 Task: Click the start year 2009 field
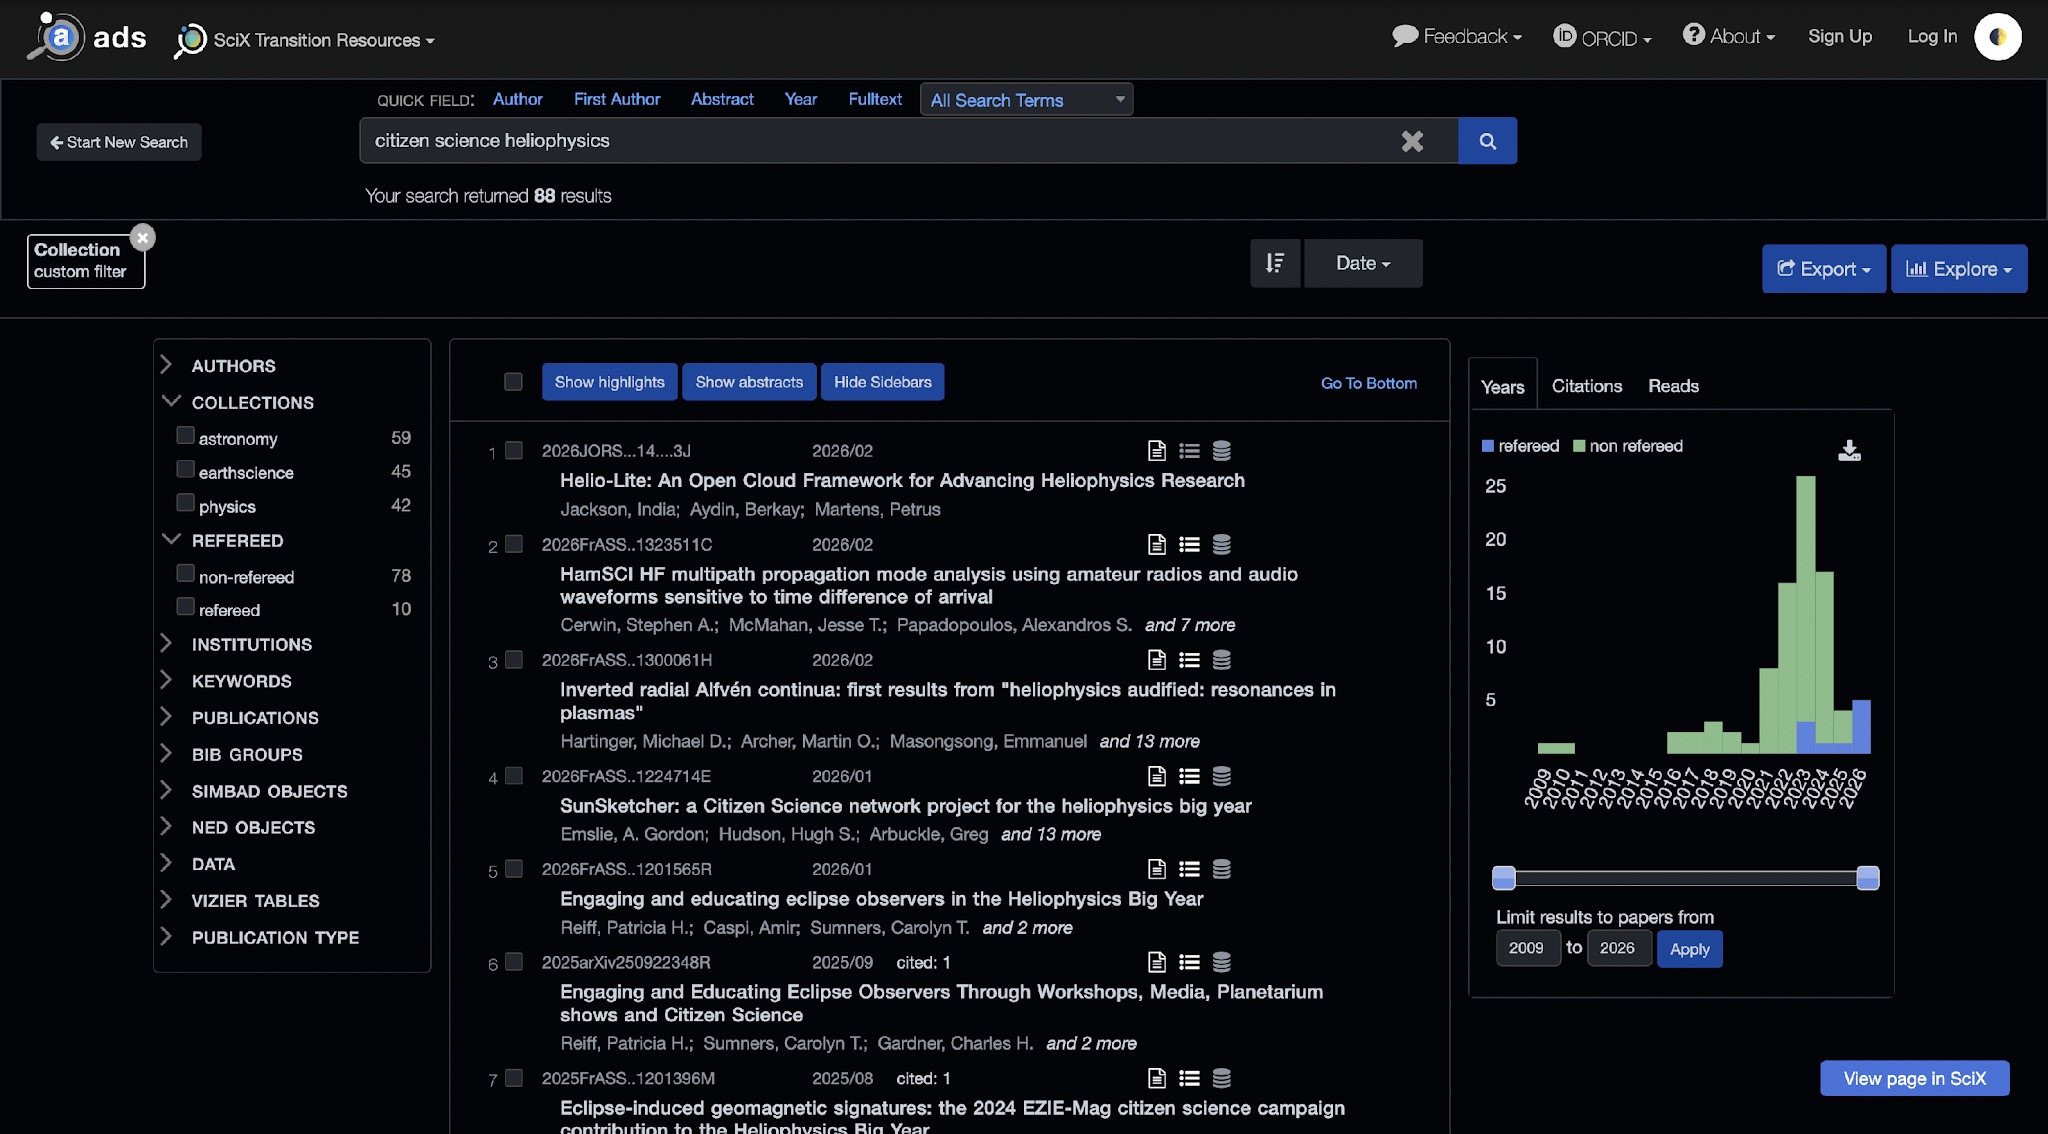pyautogui.click(x=1527, y=948)
